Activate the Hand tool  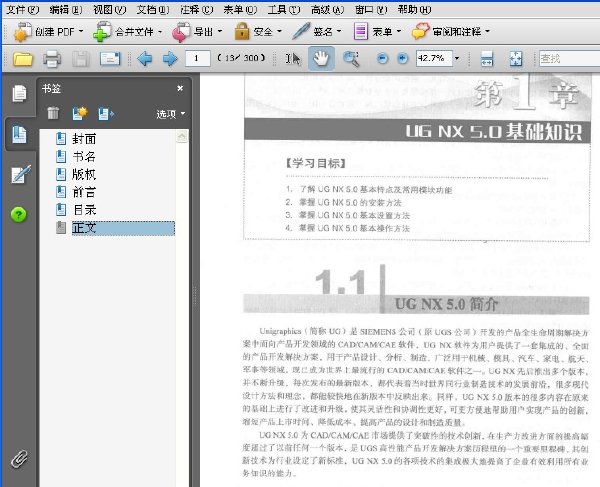(321, 58)
